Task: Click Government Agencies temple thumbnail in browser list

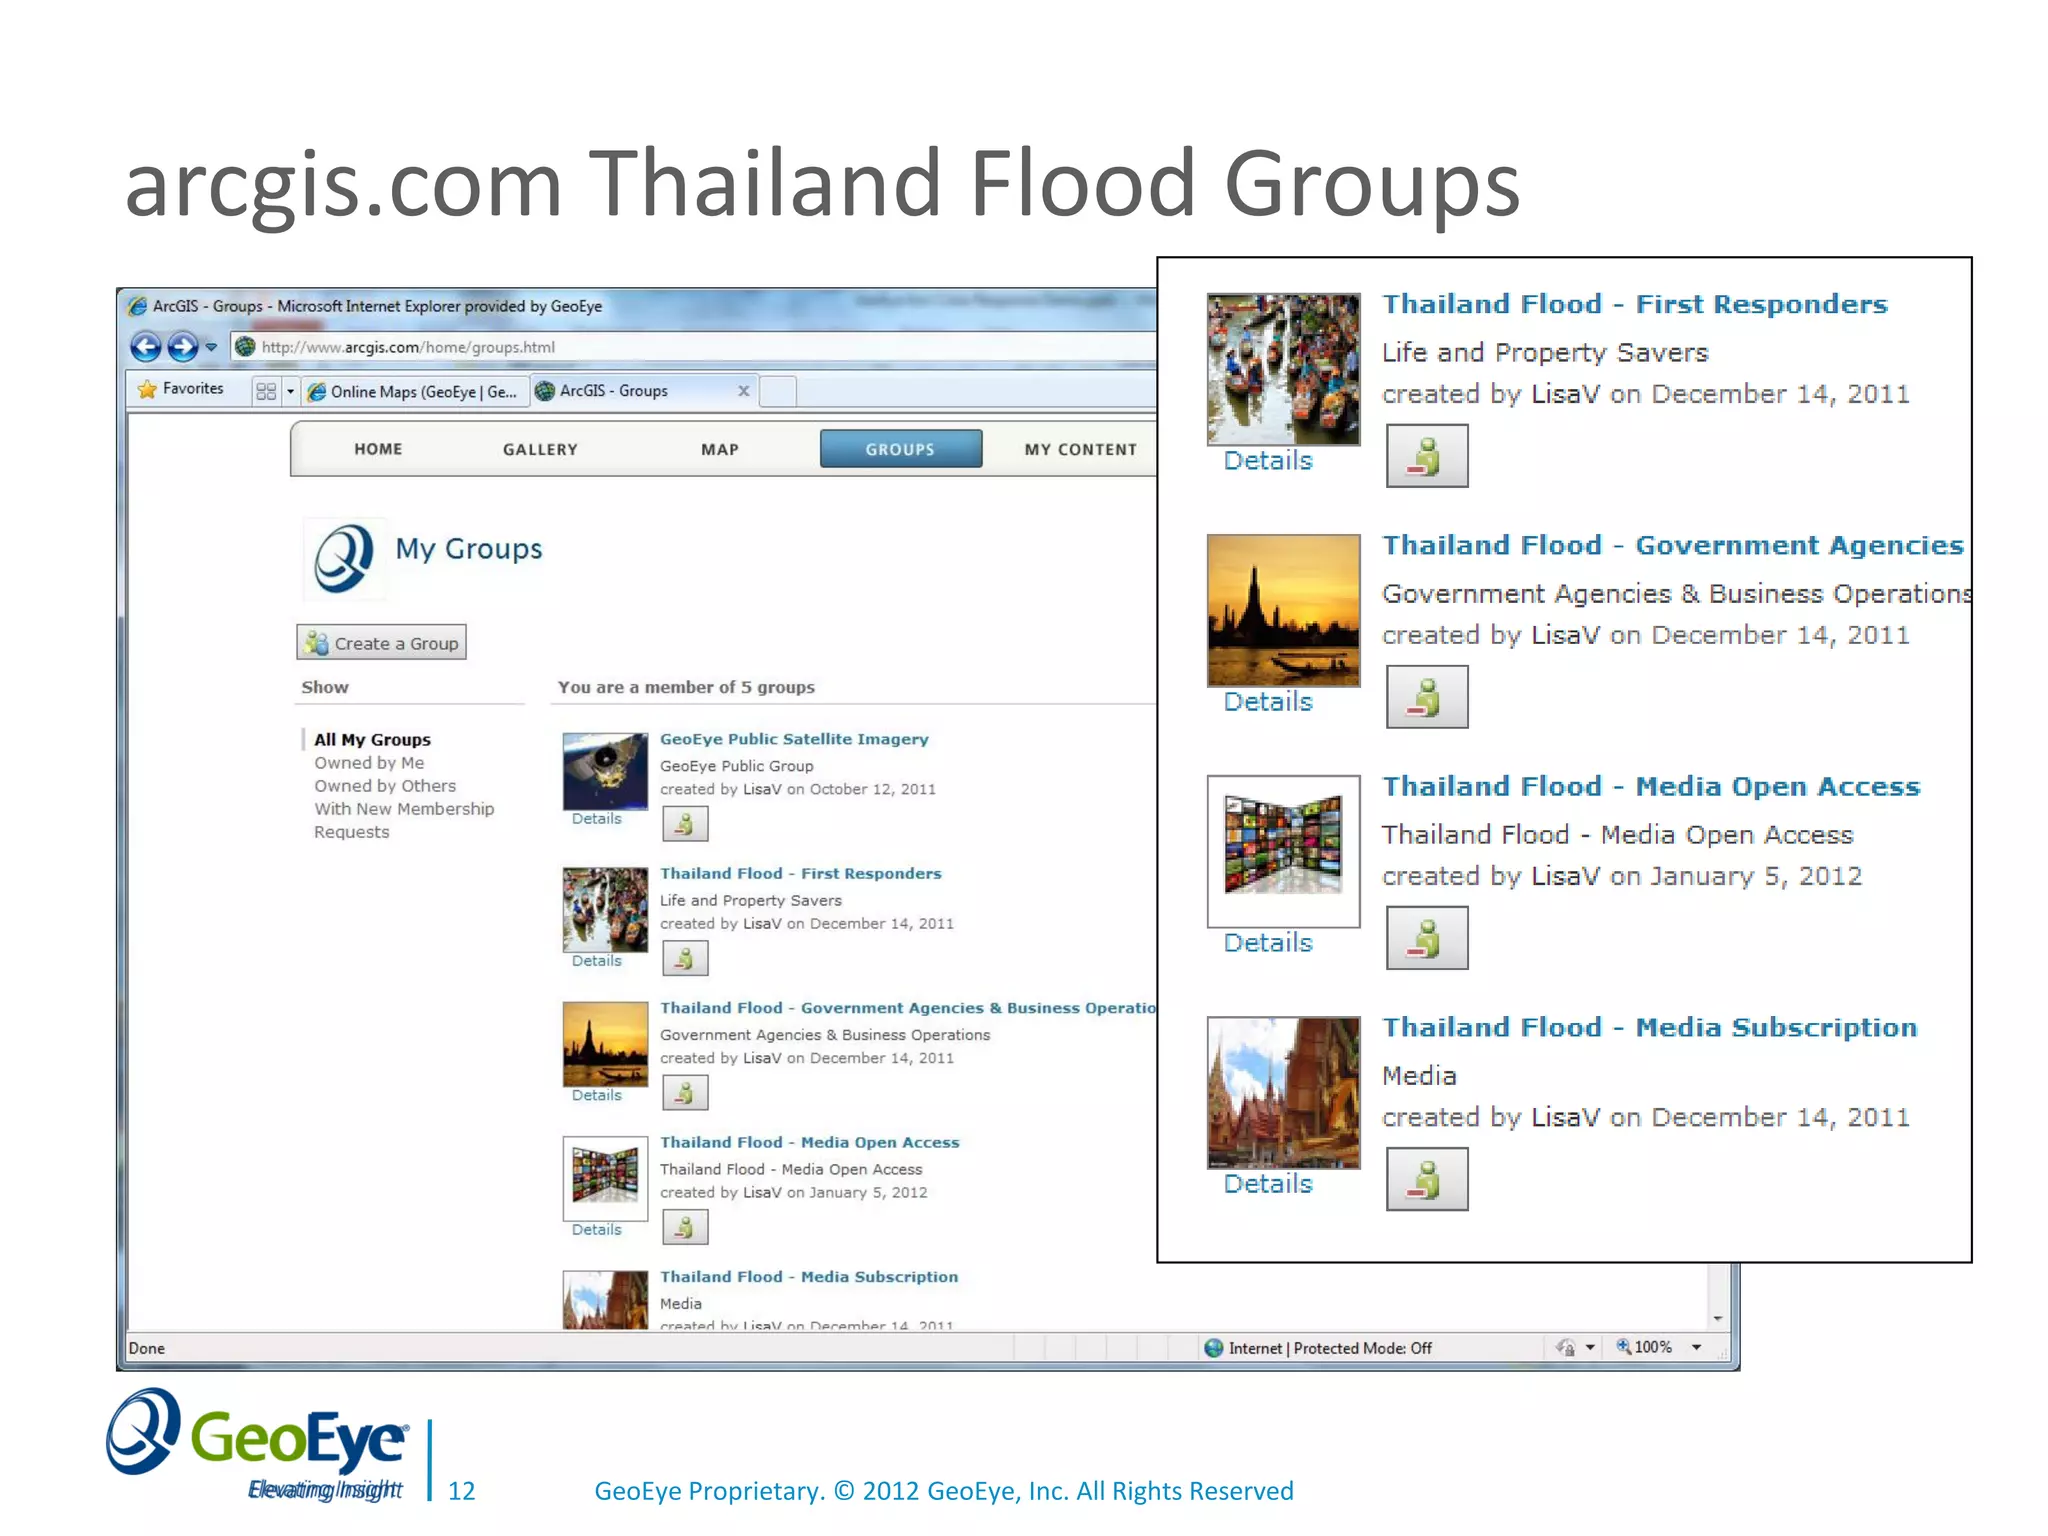Action: pos(605,1044)
